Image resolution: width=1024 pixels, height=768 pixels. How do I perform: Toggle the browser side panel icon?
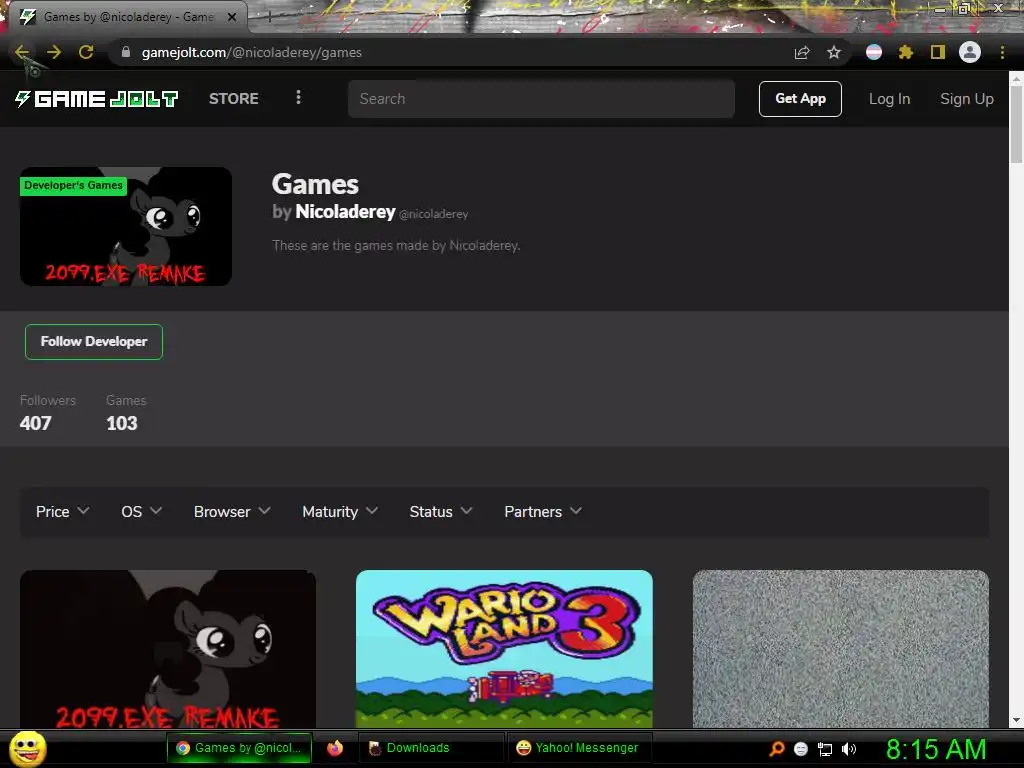938,52
